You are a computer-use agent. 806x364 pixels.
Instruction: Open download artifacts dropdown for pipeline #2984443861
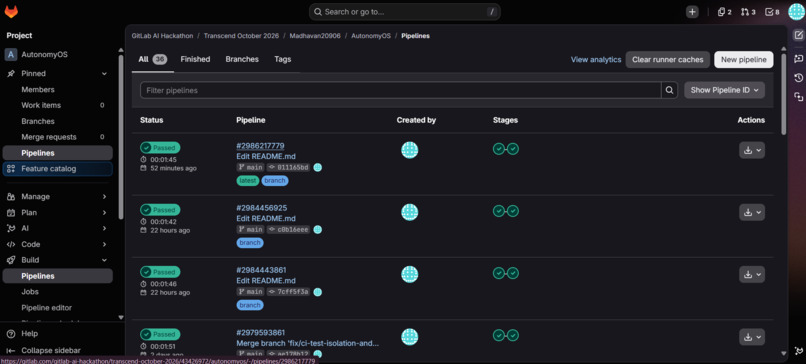[x=752, y=275]
